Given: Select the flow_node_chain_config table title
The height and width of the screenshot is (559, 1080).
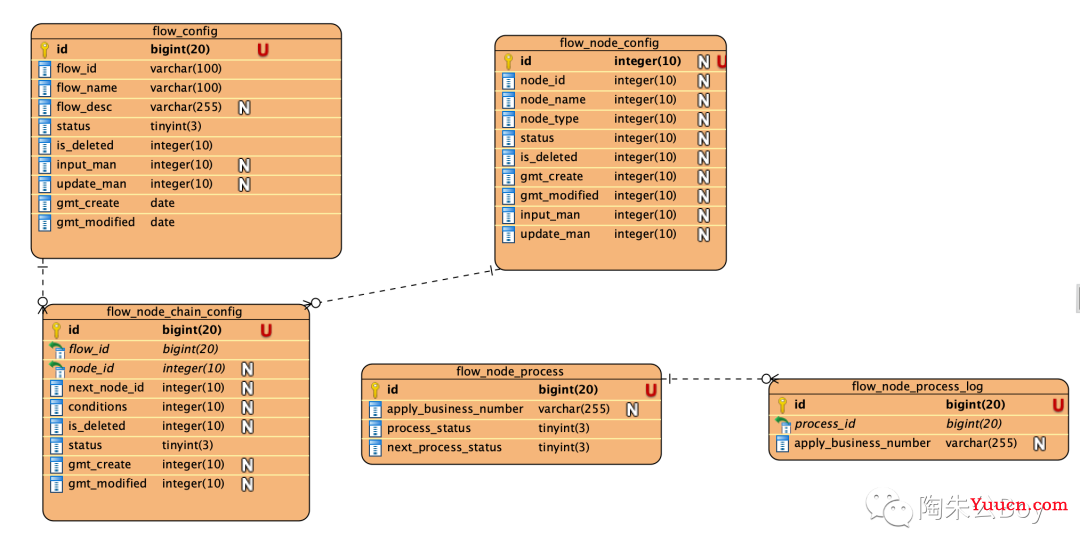Looking at the screenshot, I should click(174, 312).
